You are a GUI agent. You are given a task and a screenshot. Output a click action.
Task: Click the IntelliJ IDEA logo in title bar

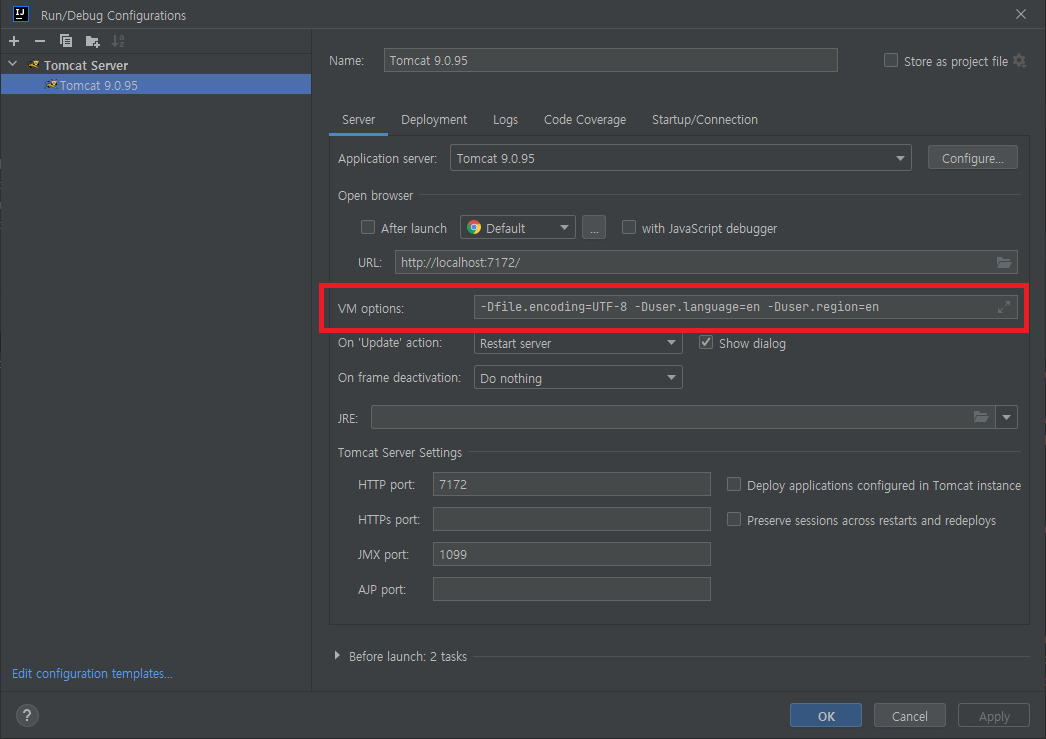tap(21, 14)
